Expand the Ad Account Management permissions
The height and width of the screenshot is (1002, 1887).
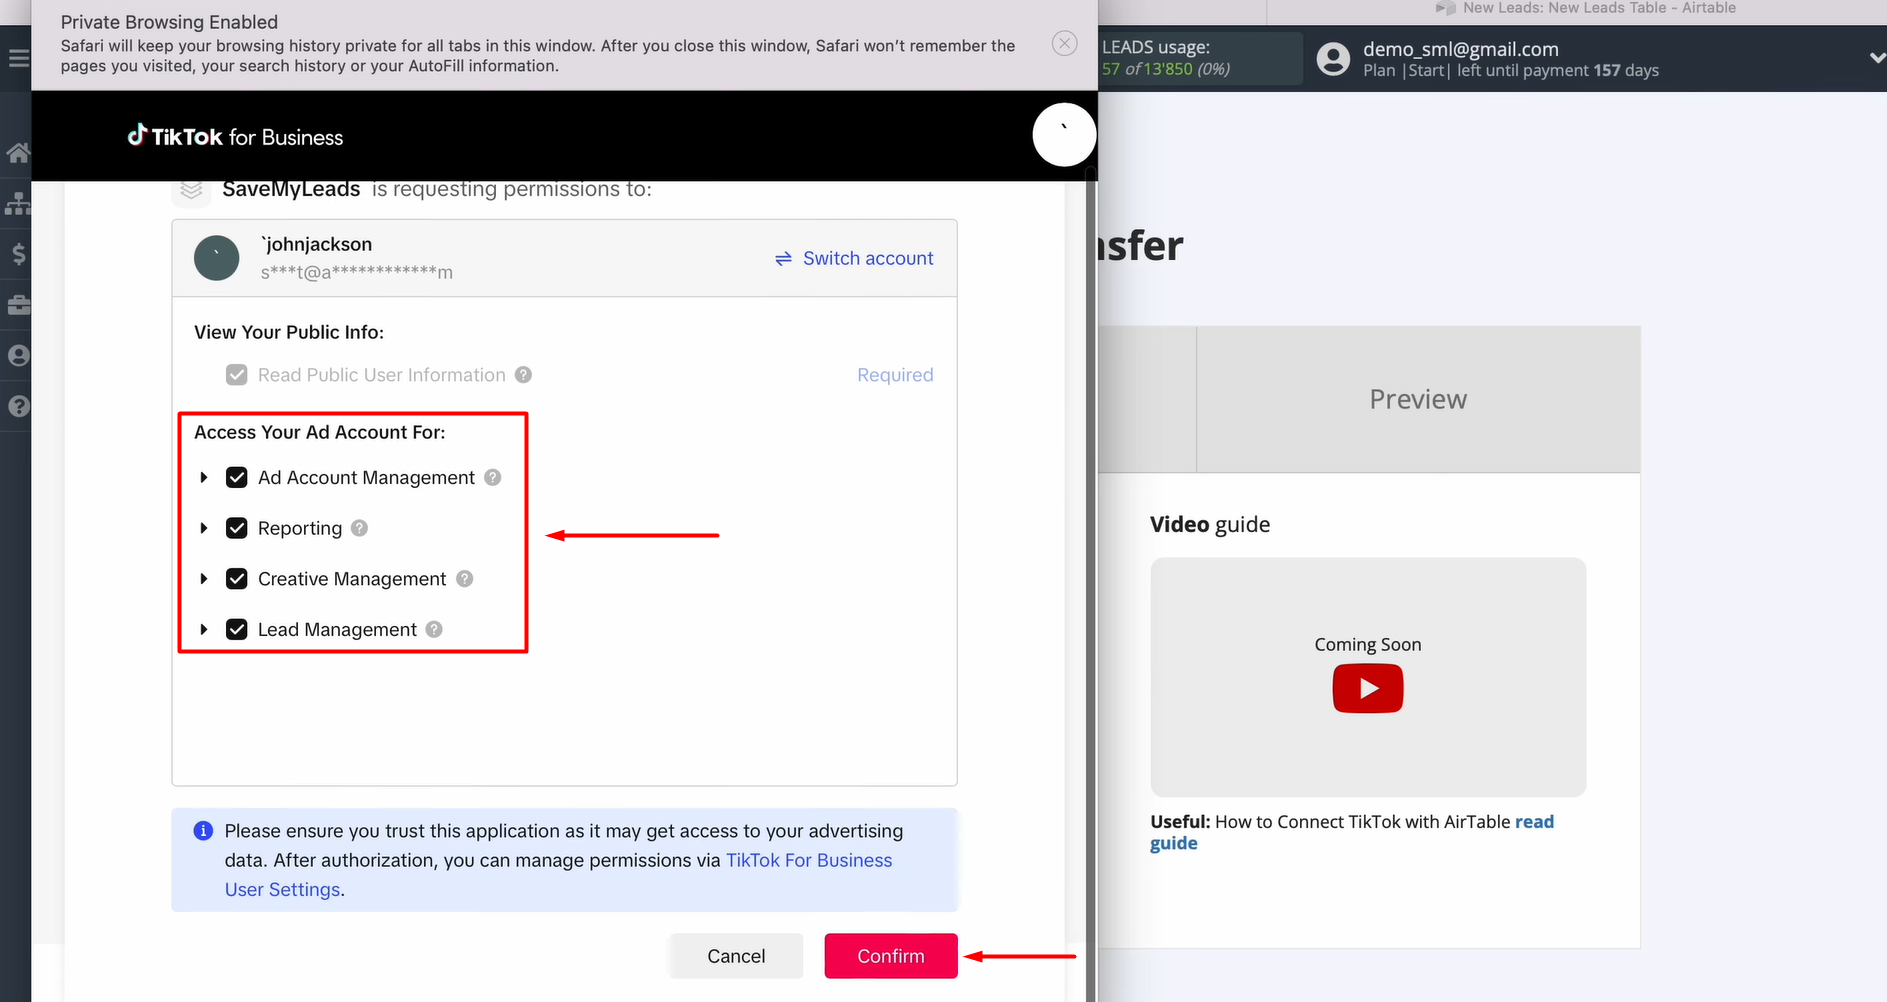coord(204,478)
